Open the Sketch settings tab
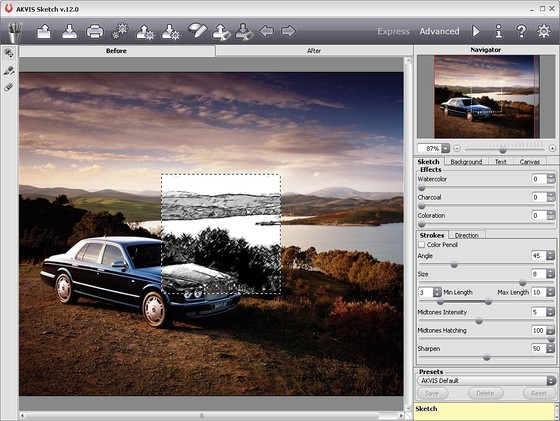This screenshot has width=560, height=421. 429,161
